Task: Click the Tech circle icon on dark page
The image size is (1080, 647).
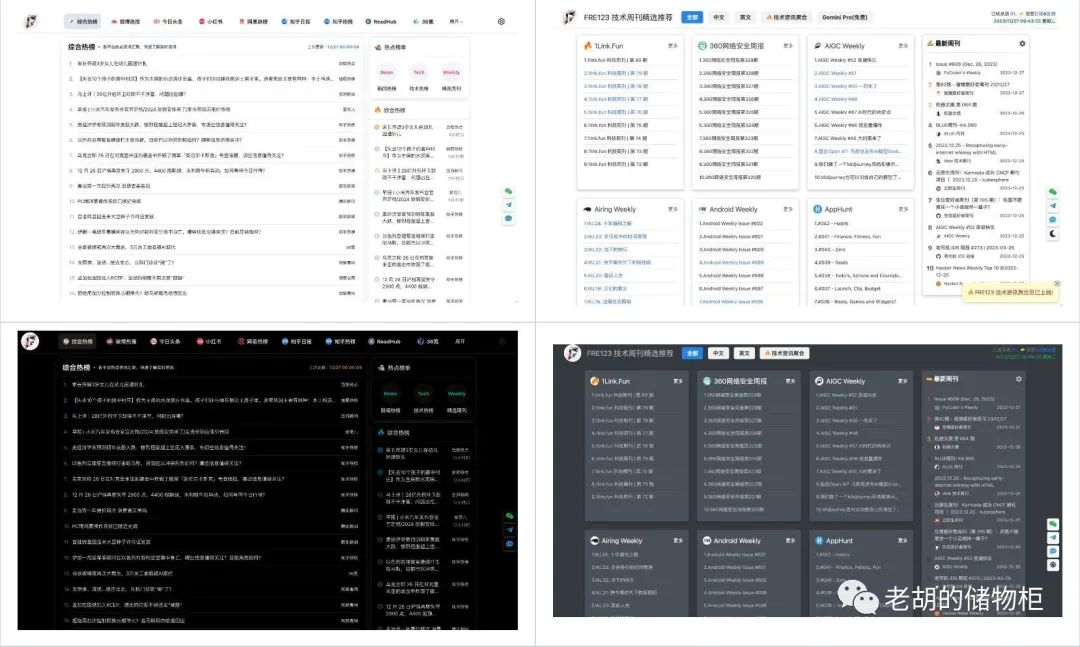Action: pos(424,393)
